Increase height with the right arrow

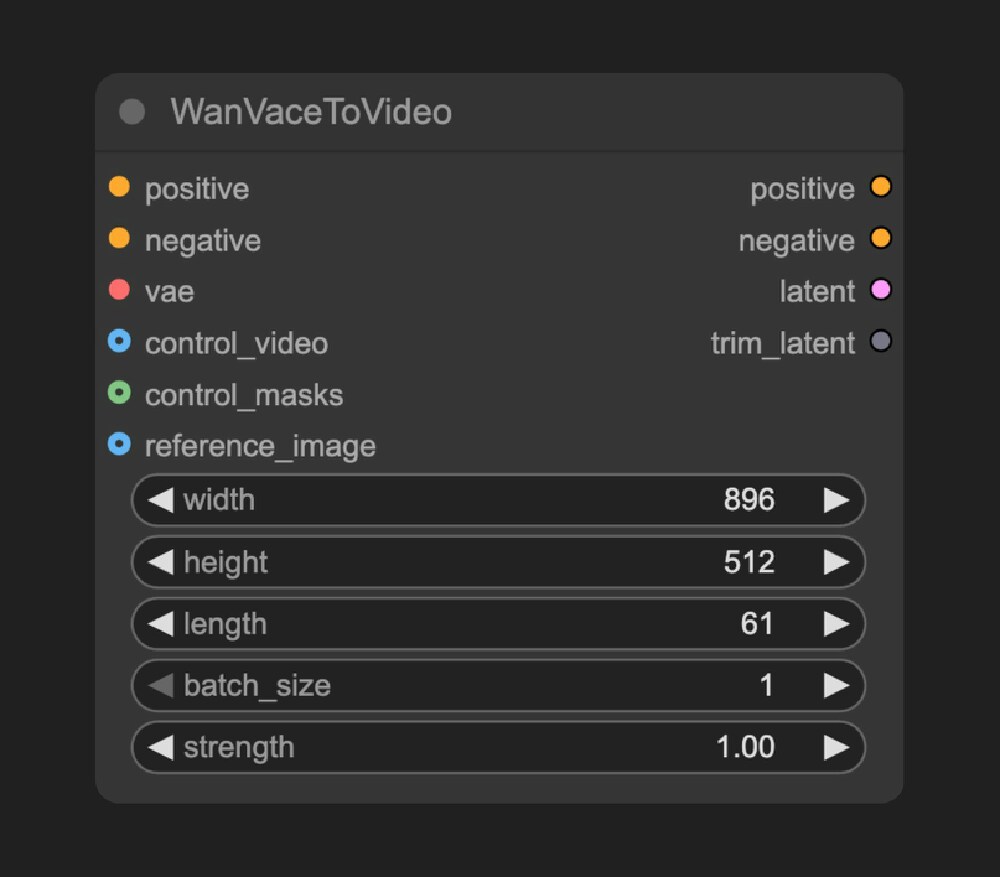coord(836,562)
